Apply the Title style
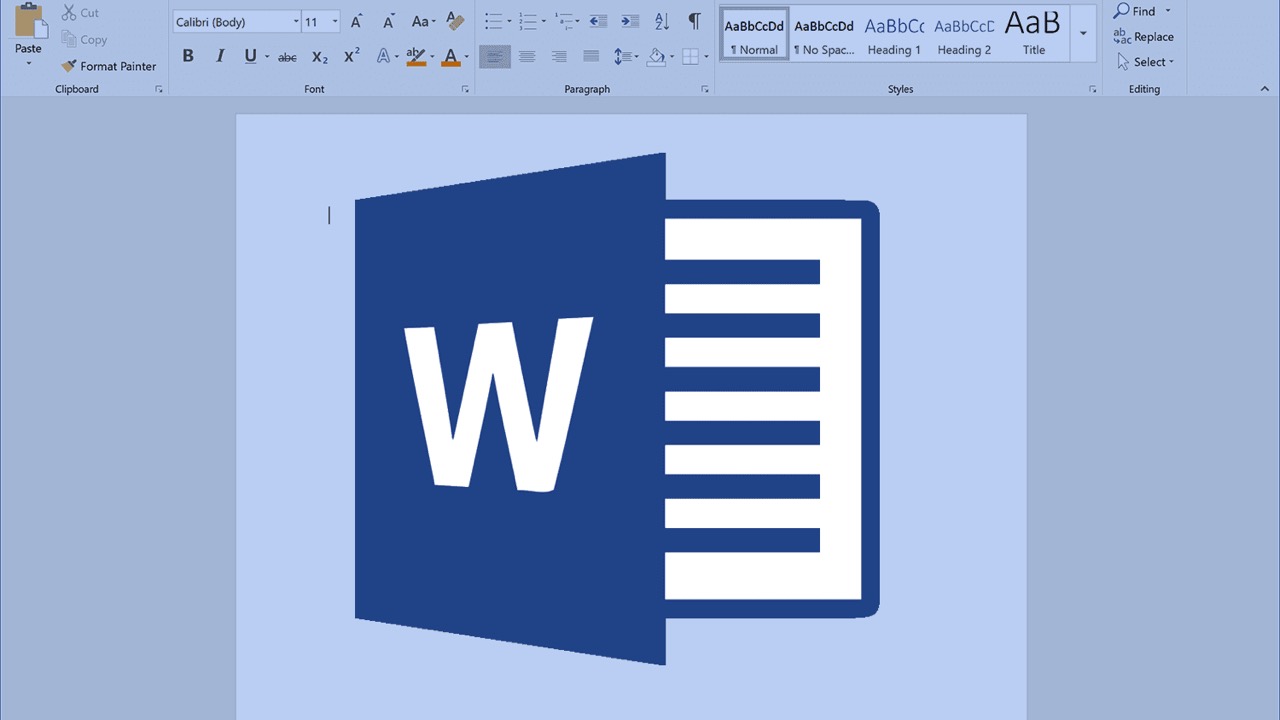The image size is (1280, 720). pos(1033,33)
